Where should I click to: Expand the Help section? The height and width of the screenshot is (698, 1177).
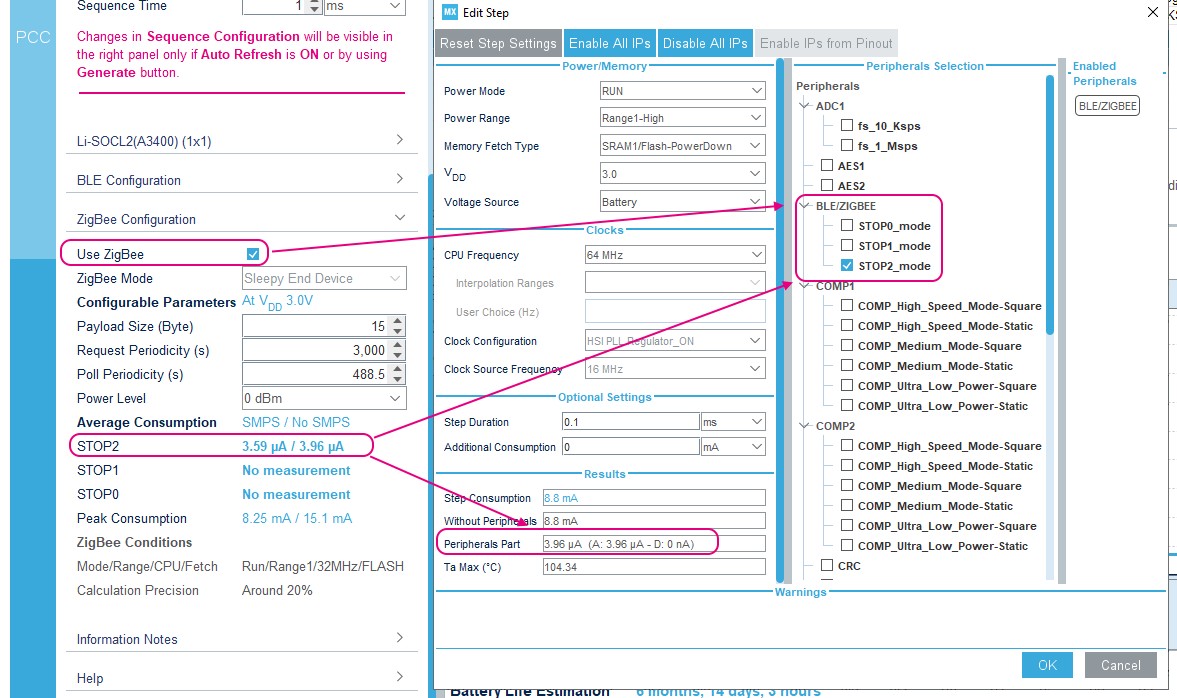coord(242,678)
